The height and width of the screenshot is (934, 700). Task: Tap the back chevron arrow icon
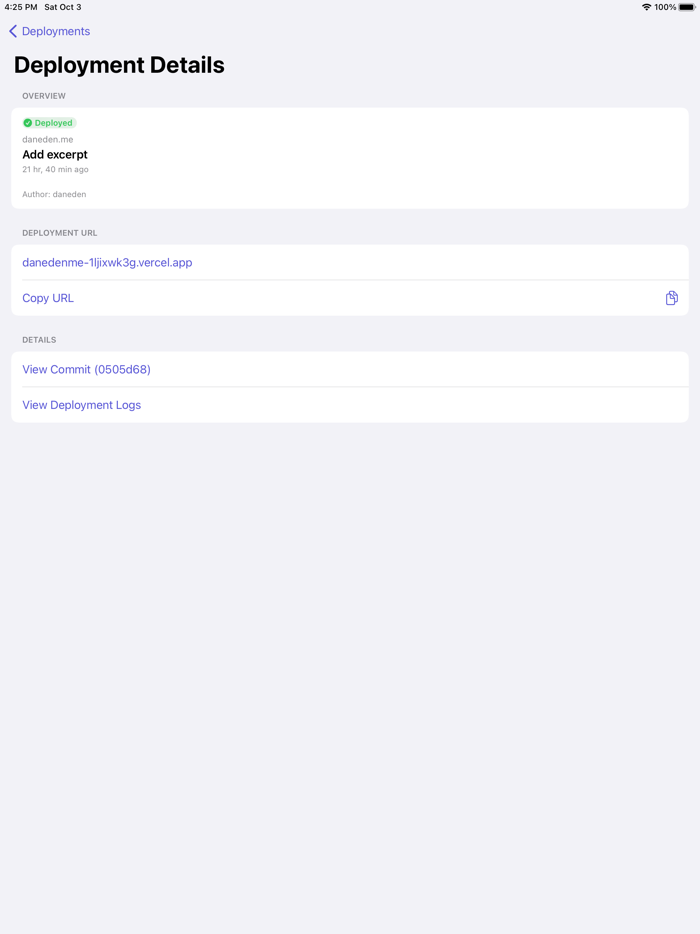tap(13, 31)
